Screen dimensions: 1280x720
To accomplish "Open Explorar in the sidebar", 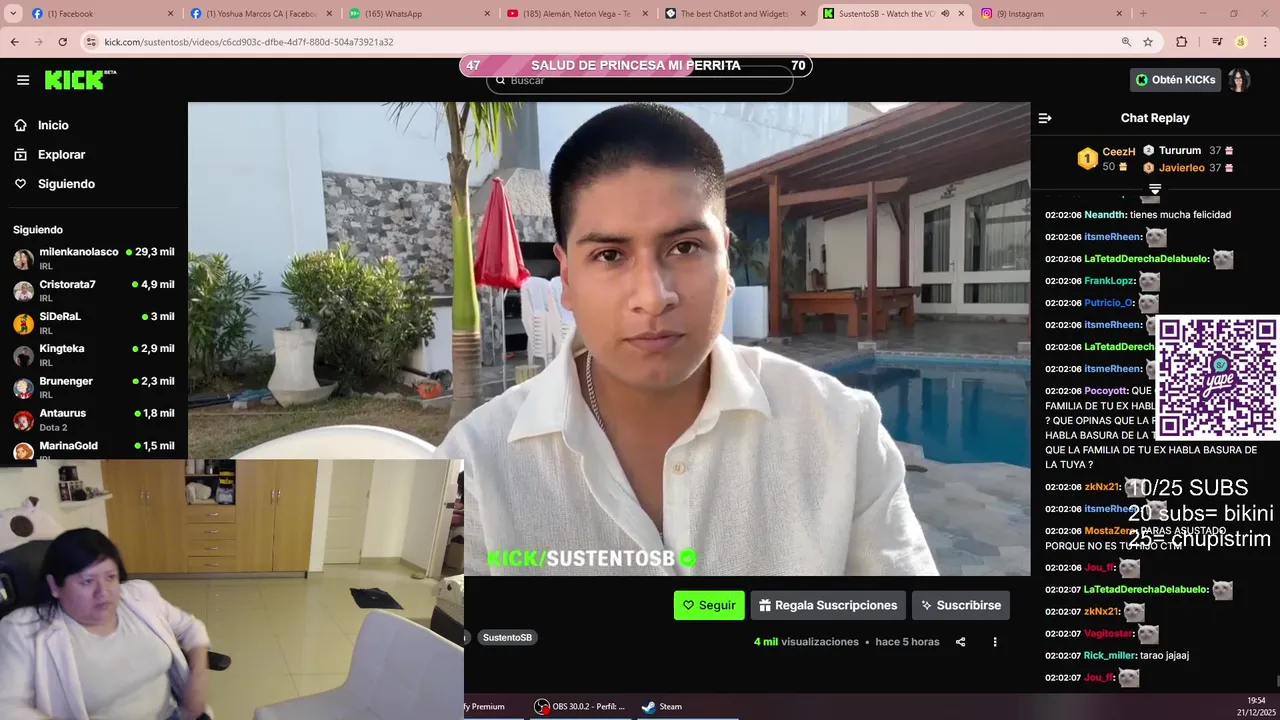I will tap(61, 155).
